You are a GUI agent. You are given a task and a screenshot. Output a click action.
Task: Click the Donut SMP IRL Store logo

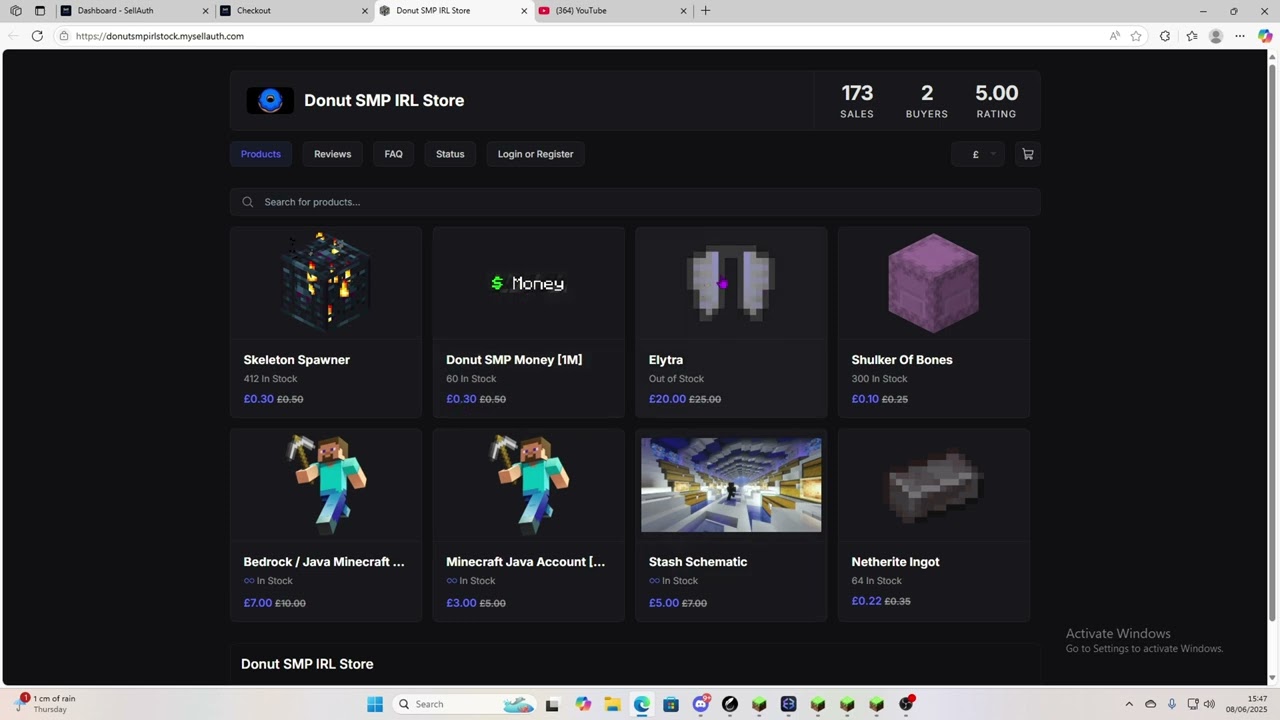(x=270, y=100)
